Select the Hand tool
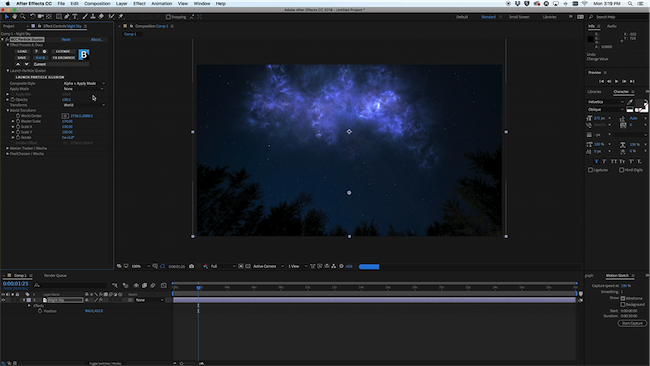 coord(15,17)
